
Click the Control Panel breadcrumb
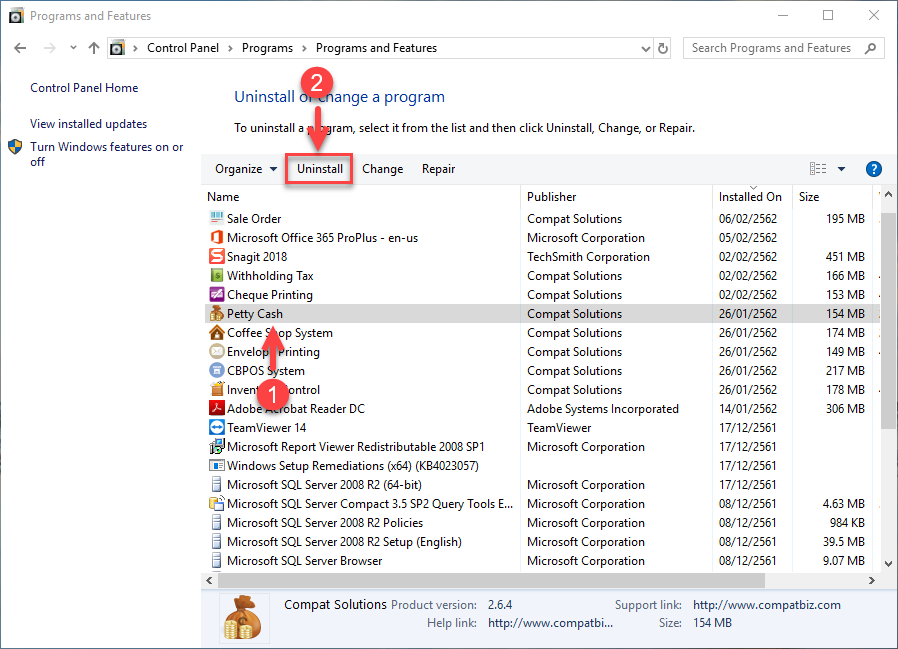click(x=183, y=48)
